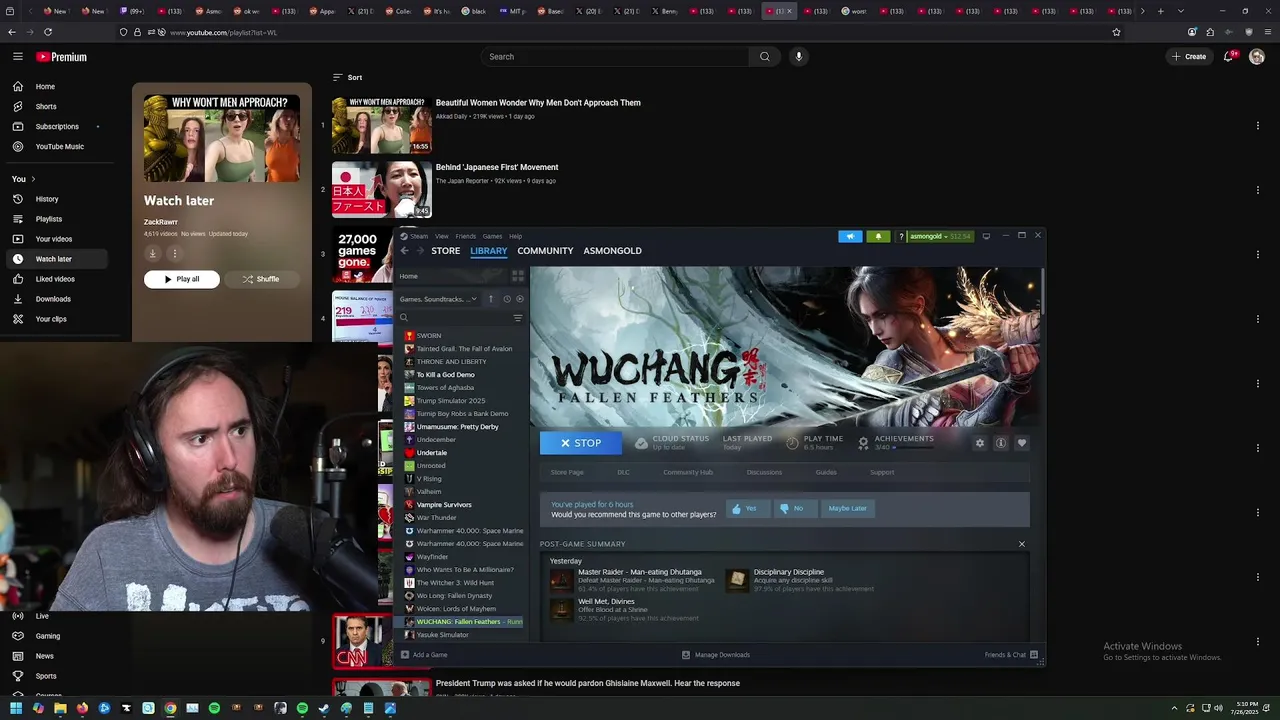Open Liked videos in YouTube sidebar
The image size is (1280, 720).
click(x=55, y=279)
